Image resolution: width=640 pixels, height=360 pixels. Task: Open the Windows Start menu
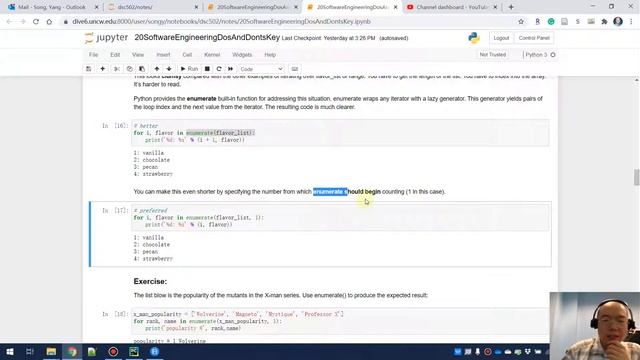(x=9, y=351)
